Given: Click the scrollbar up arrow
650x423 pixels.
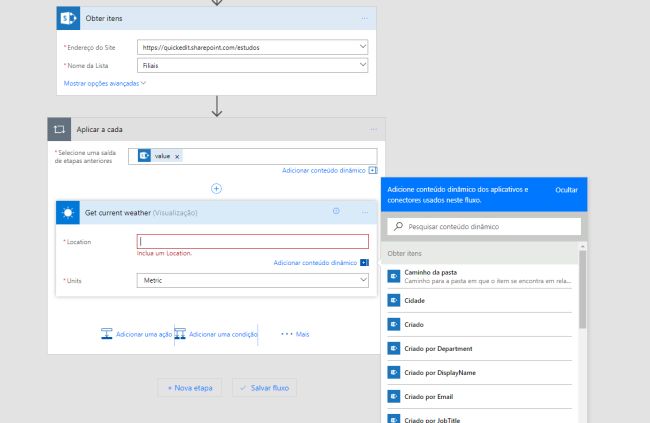Looking at the screenshot, I should click(x=582, y=246).
